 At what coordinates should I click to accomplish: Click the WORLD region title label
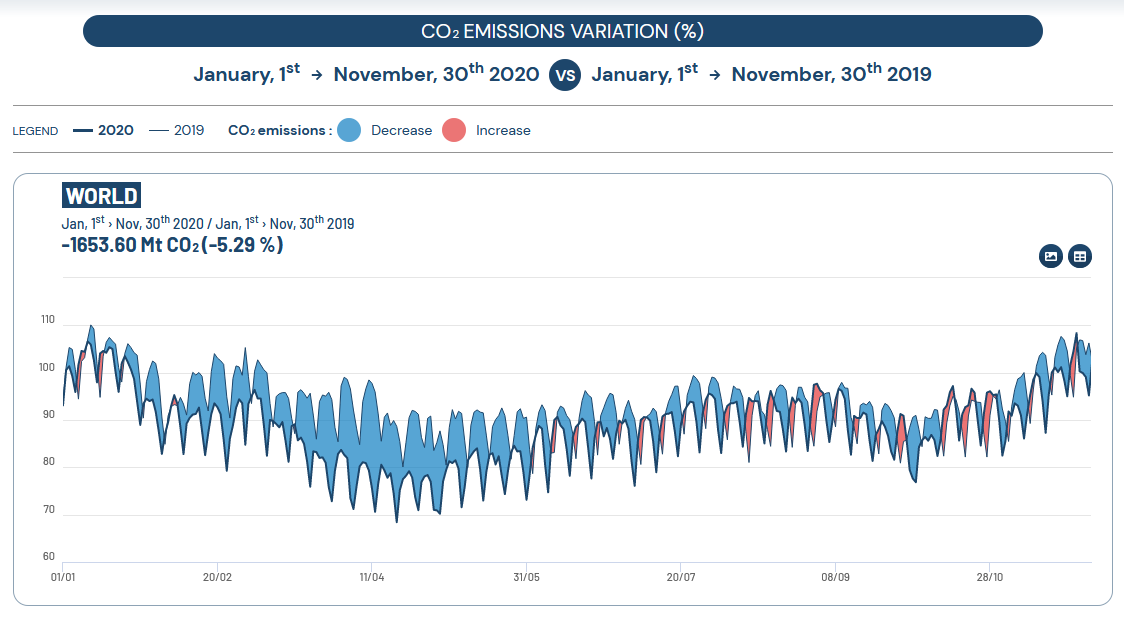[x=102, y=195]
